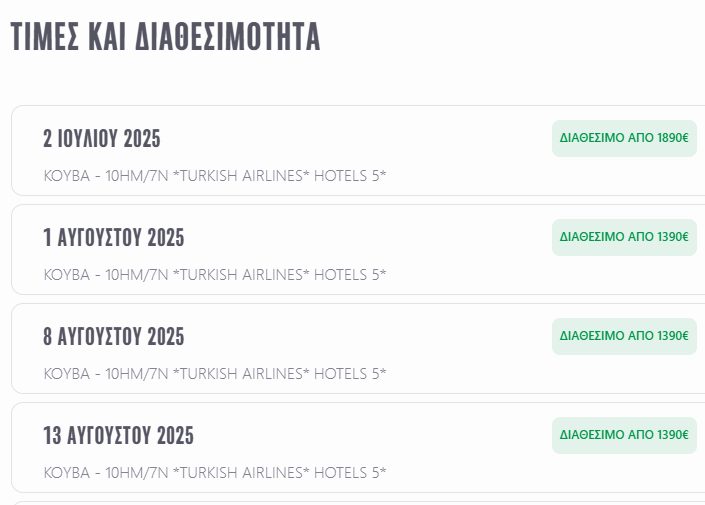Viewport: 705px width, 505px height.
Task: Select the 1390€ availability badge for 8 August
Action: coord(624,336)
